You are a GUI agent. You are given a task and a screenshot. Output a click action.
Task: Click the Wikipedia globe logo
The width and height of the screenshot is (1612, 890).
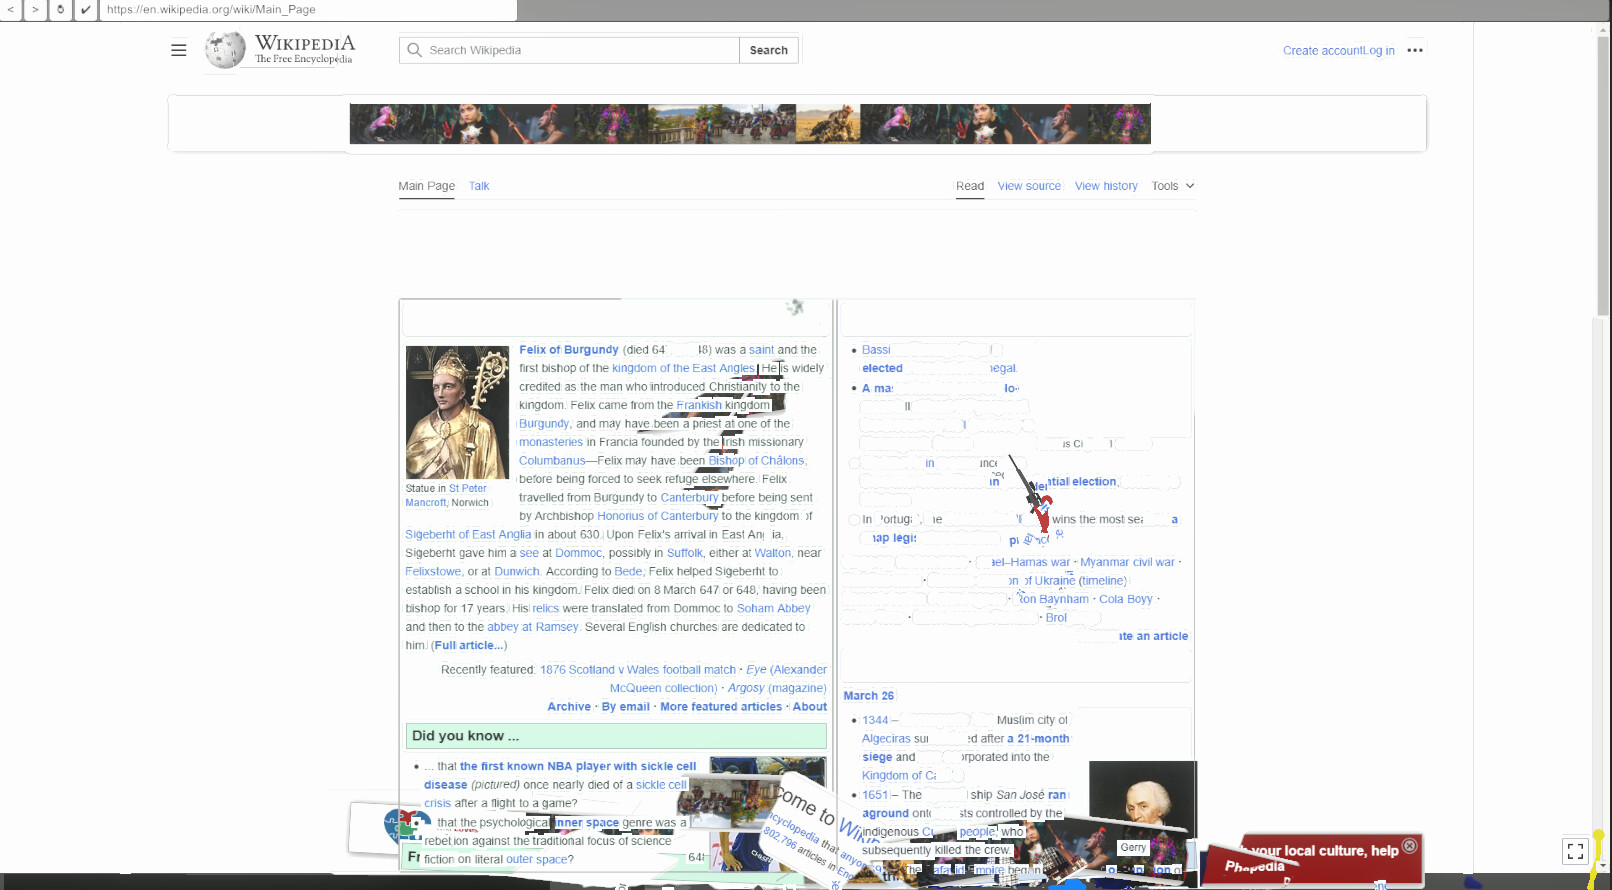click(225, 50)
